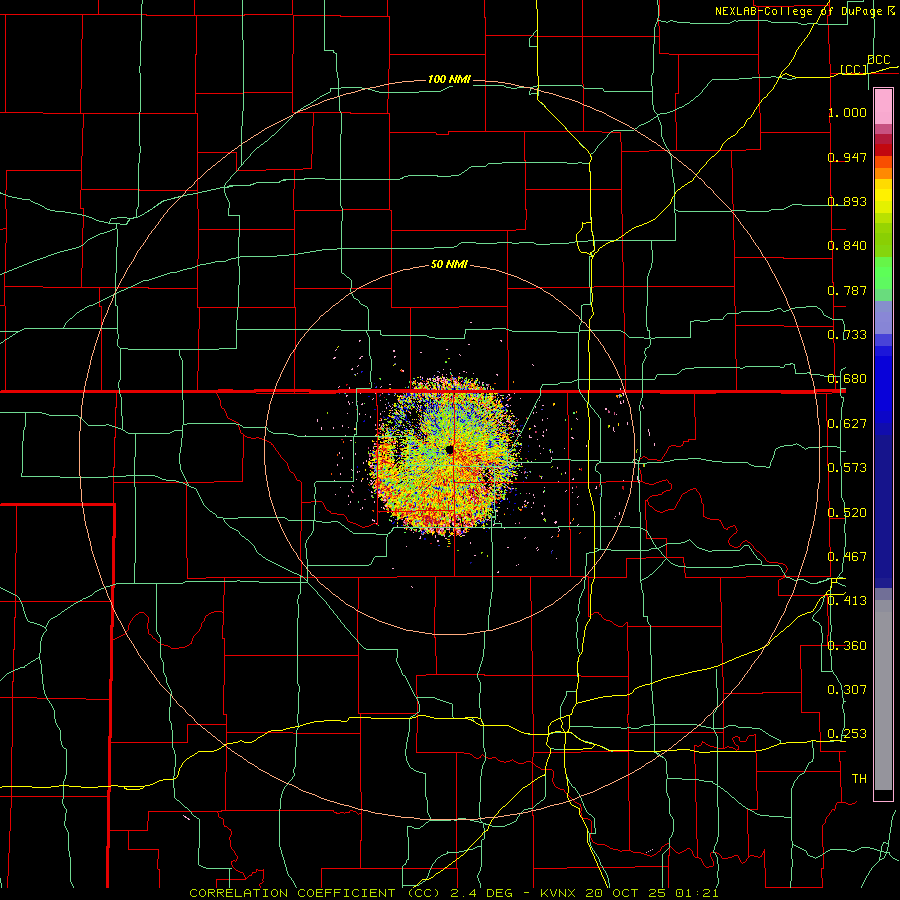Click the 0.680 color scale label
This screenshot has height=900, width=900.
click(x=847, y=379)
